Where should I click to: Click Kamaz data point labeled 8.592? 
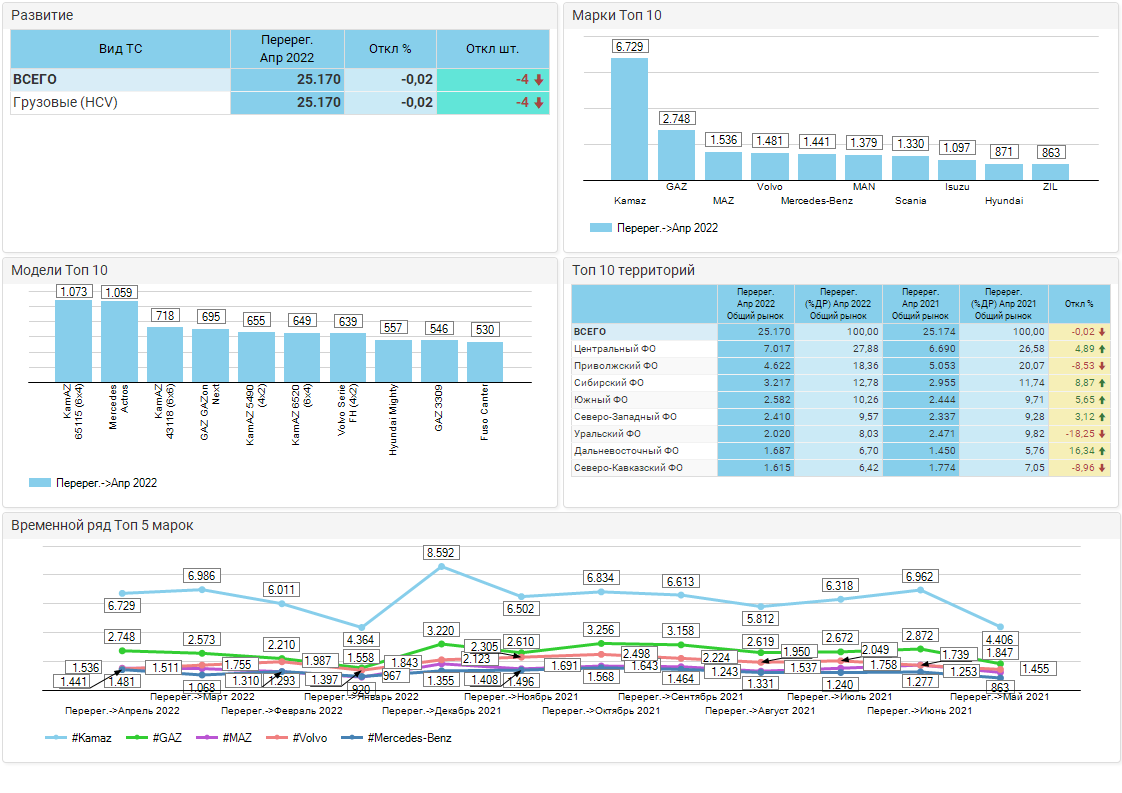(442, 567)
